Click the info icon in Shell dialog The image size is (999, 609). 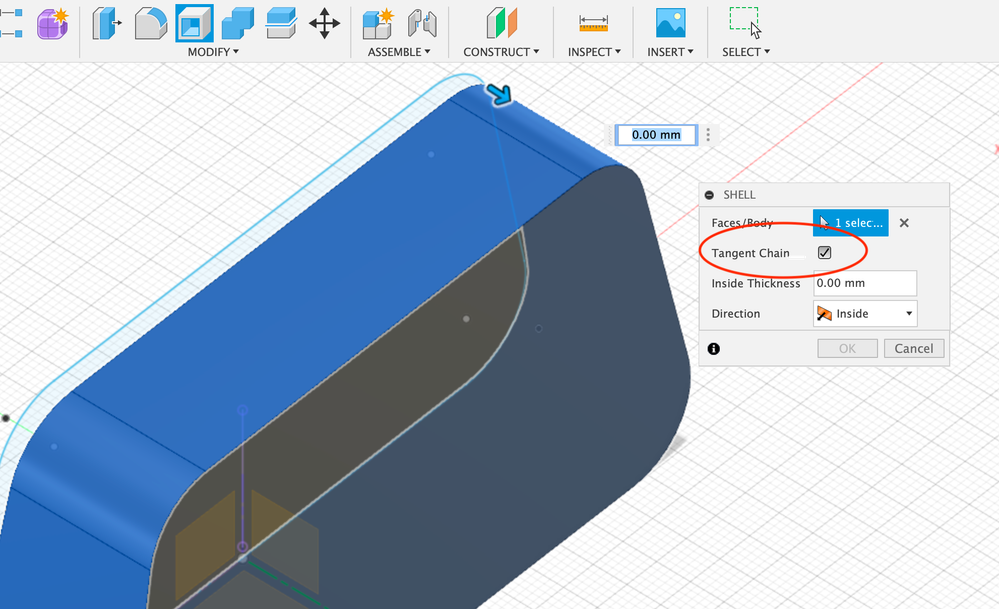click(714, 348)
